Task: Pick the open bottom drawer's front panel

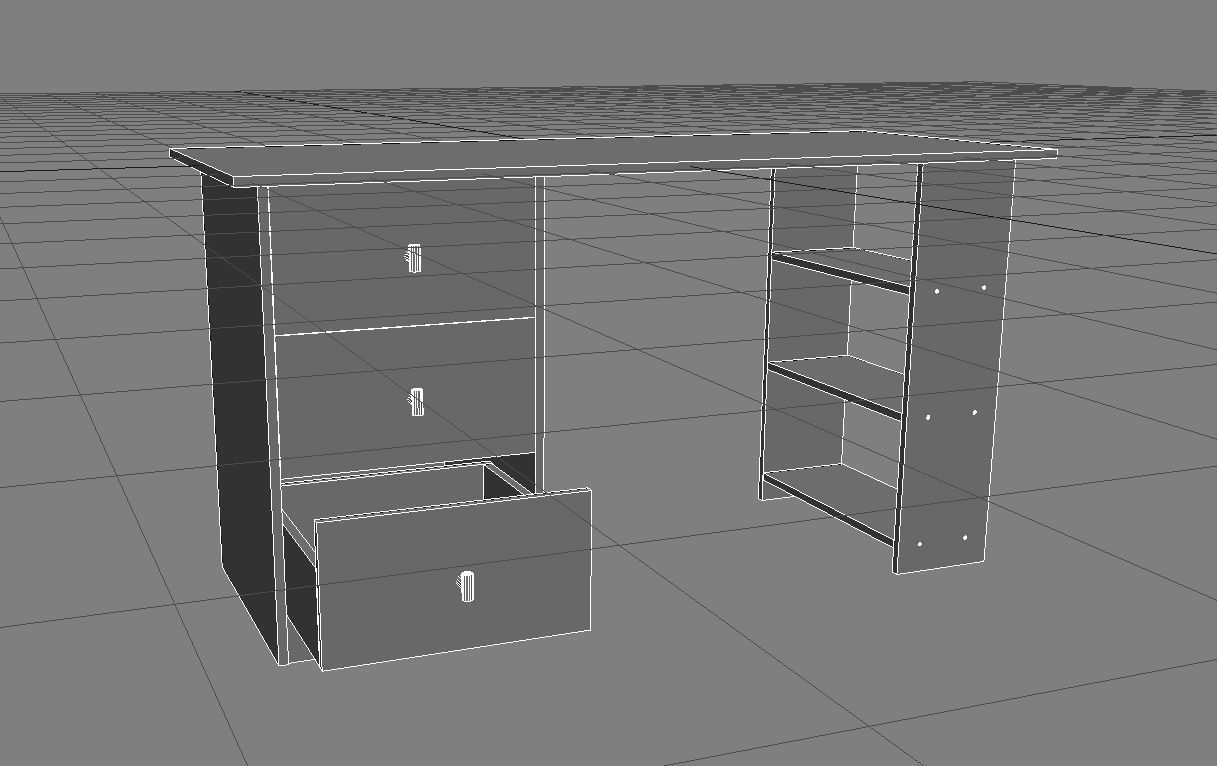Action: [x=454, y=579]
